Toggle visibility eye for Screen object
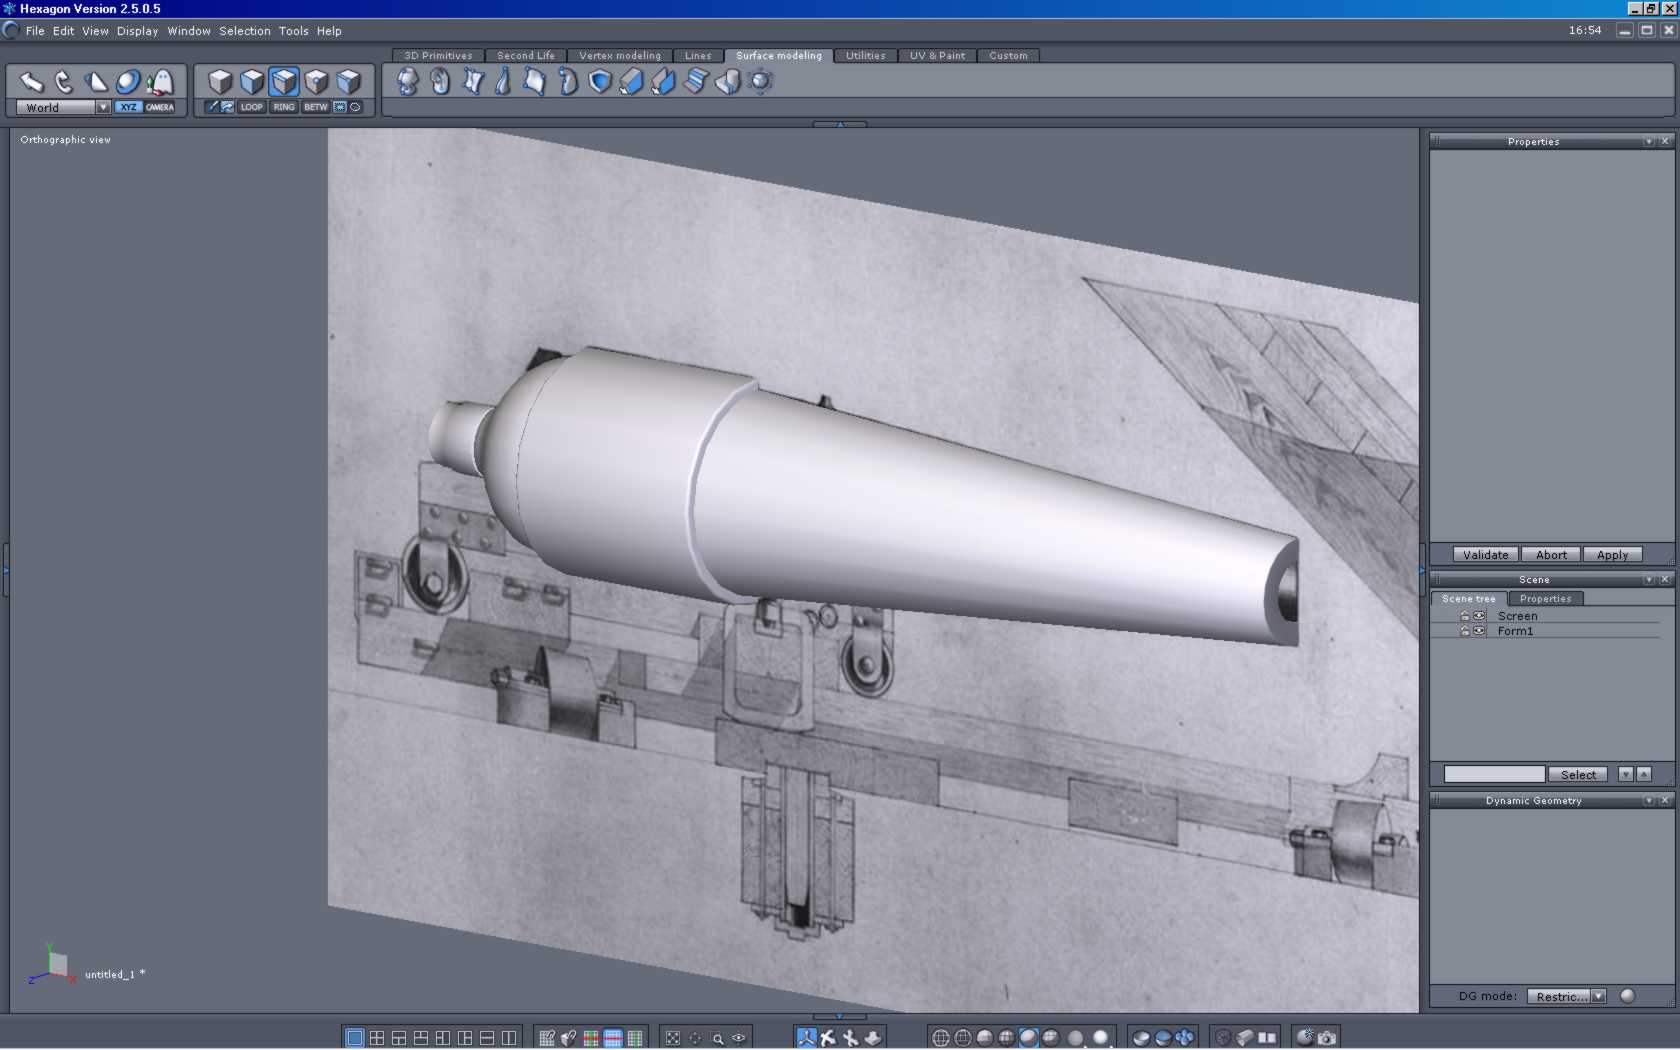 [1479, 616]
